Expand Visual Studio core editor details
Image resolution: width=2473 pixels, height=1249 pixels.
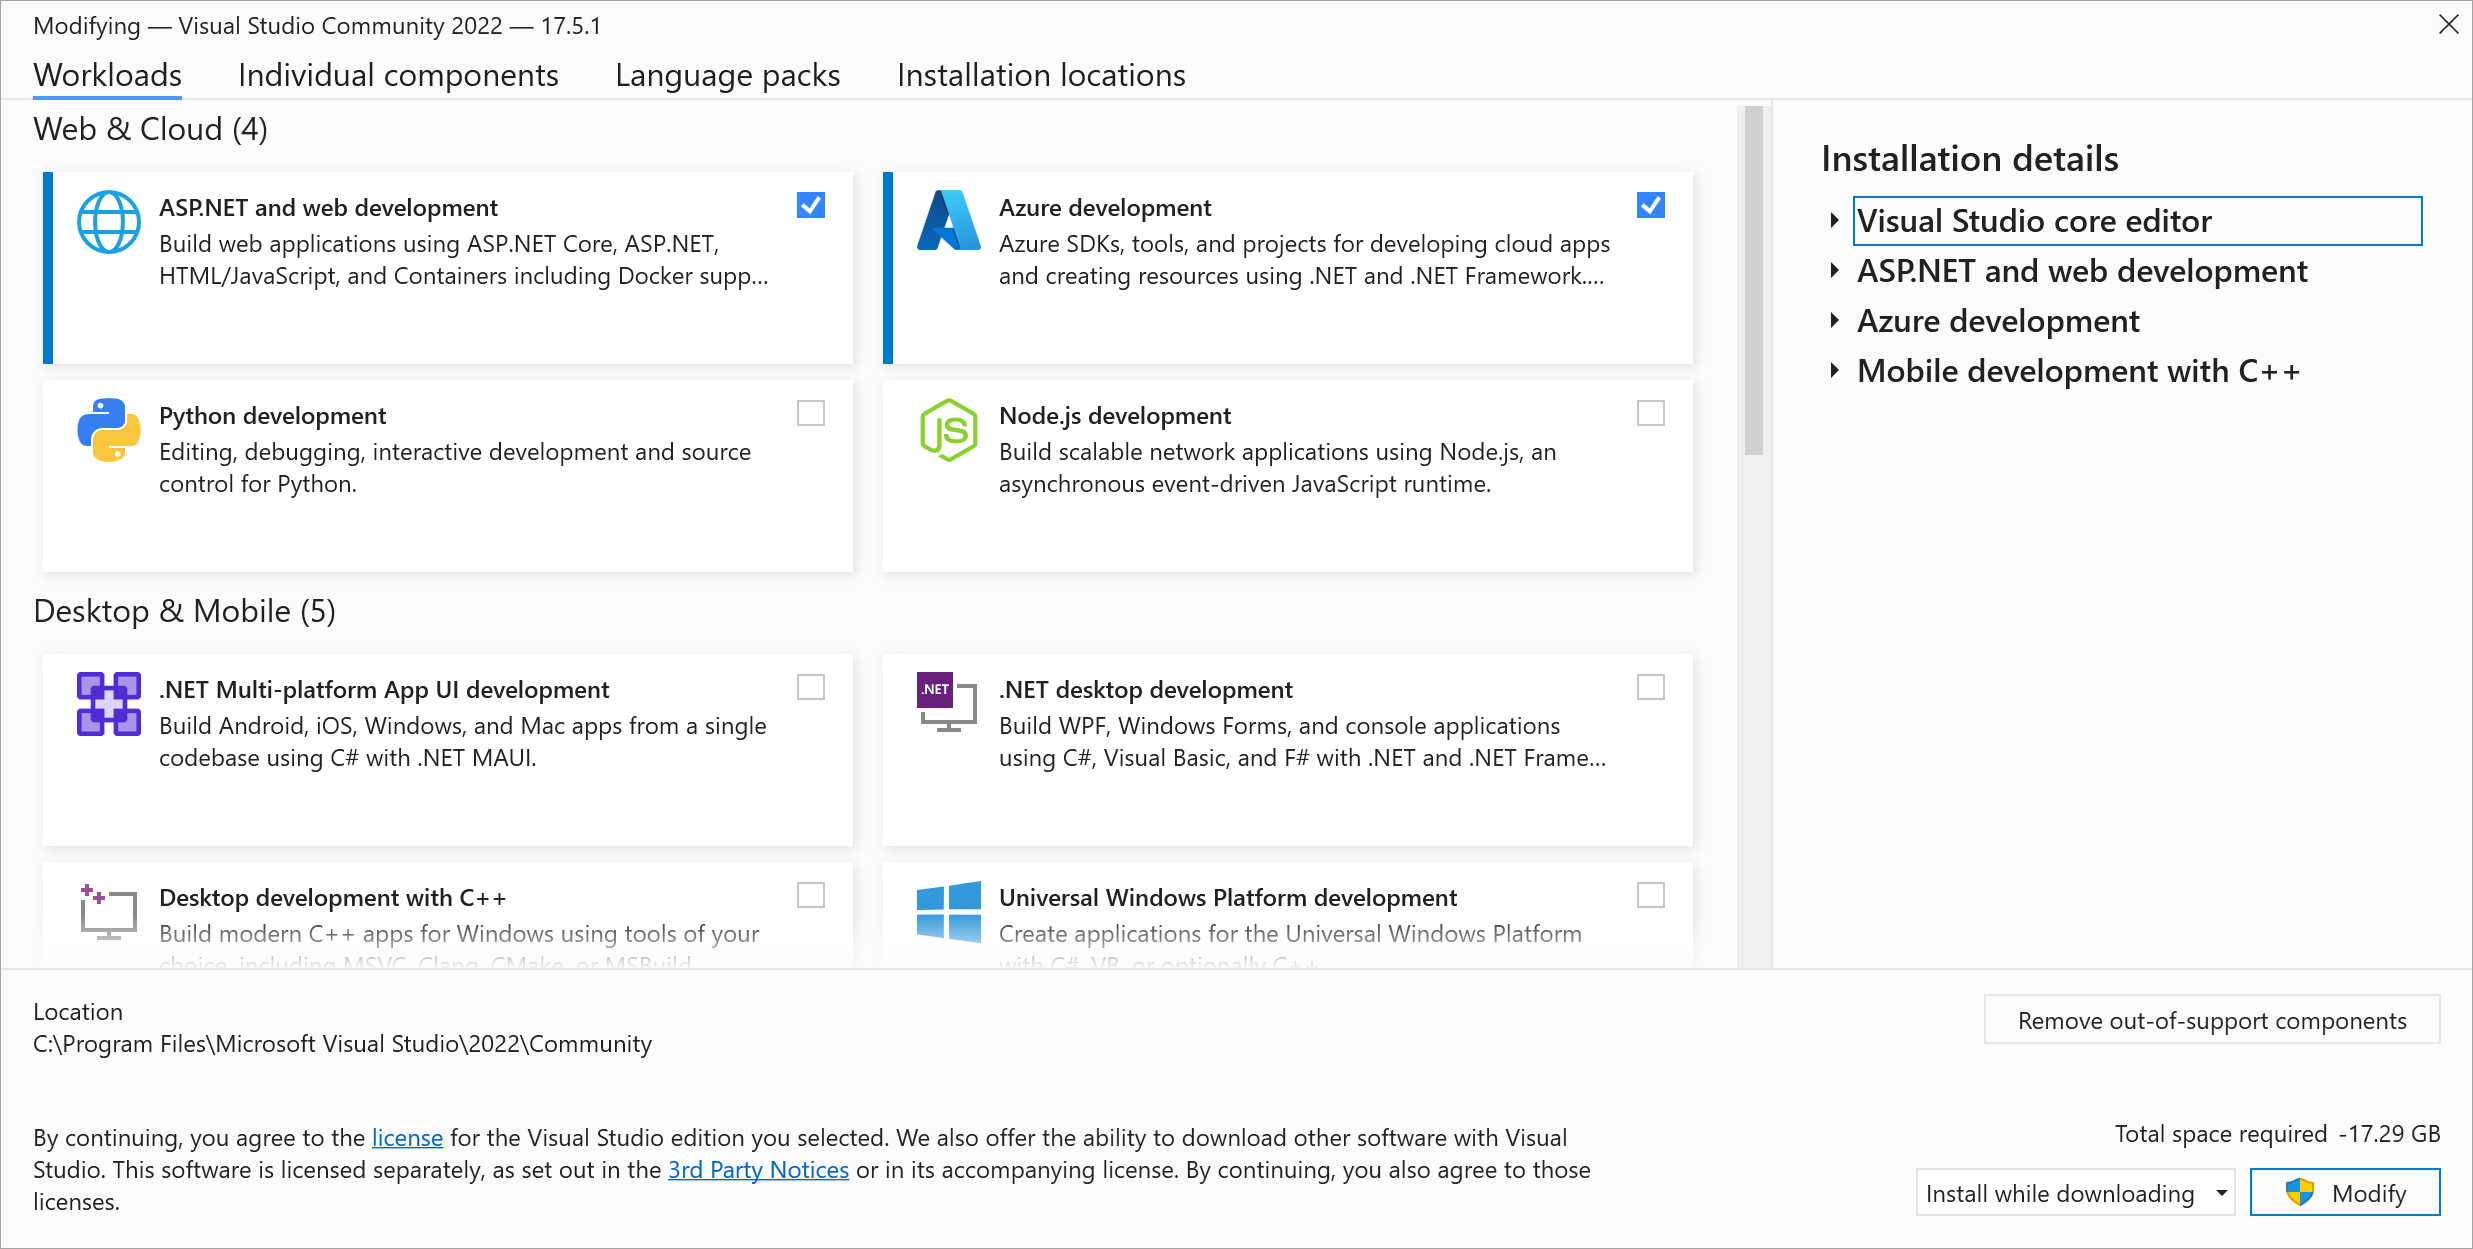pyautogui.click(x=1834, y=220)
